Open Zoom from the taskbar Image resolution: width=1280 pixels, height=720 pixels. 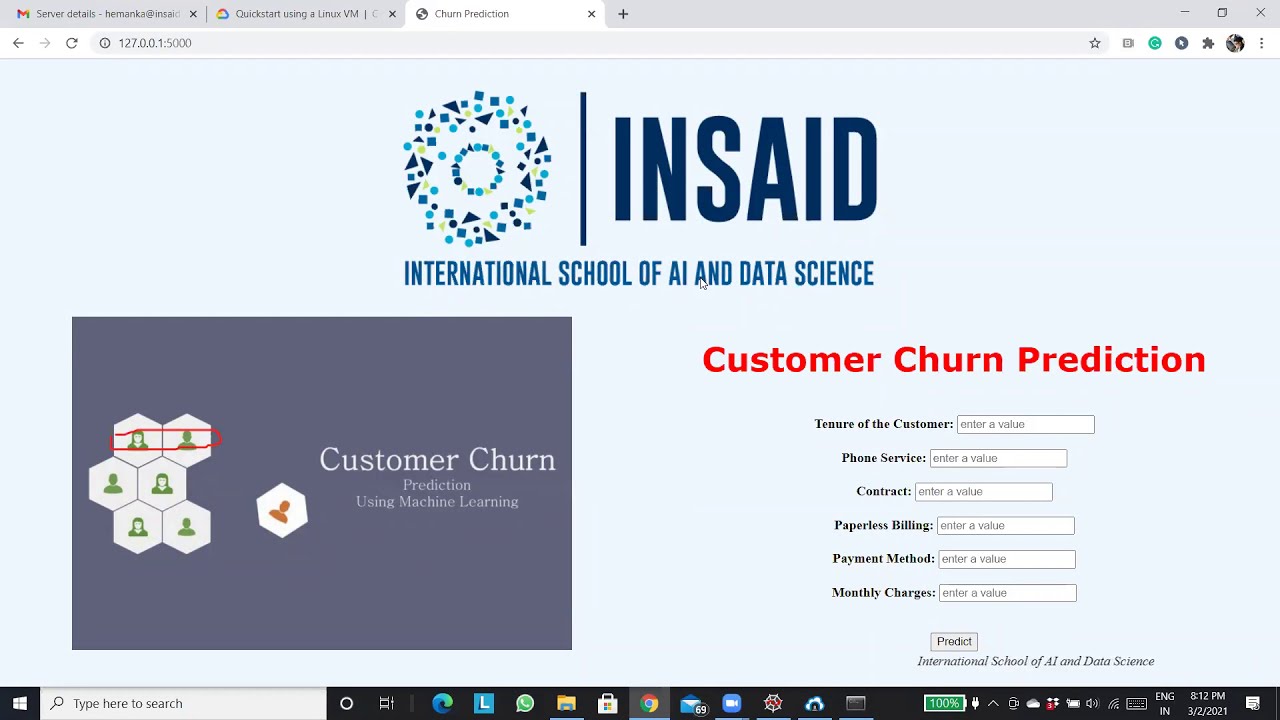pyautogui.click(x=731, y=703)
